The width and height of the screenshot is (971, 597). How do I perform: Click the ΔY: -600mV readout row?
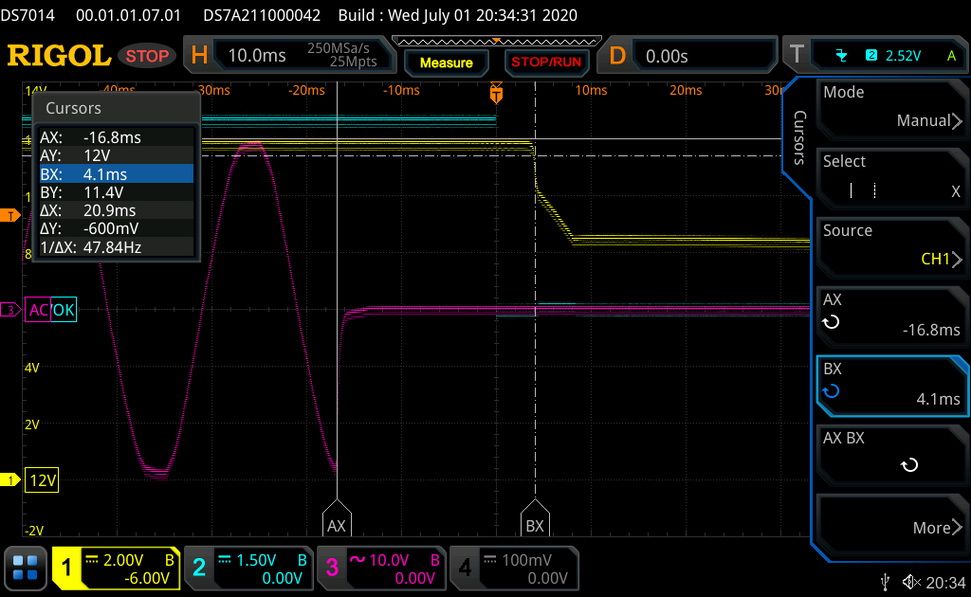(x=116, y=229)
